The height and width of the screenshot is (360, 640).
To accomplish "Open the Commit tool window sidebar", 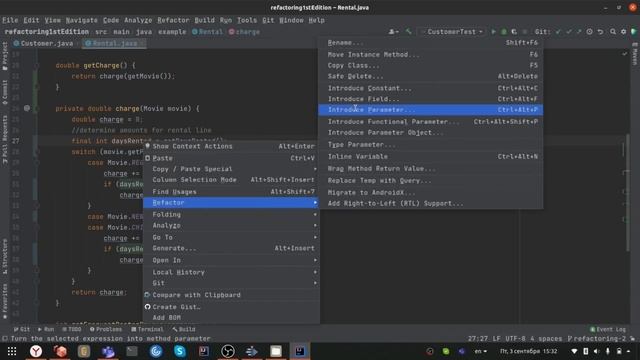I will [5, 92].
